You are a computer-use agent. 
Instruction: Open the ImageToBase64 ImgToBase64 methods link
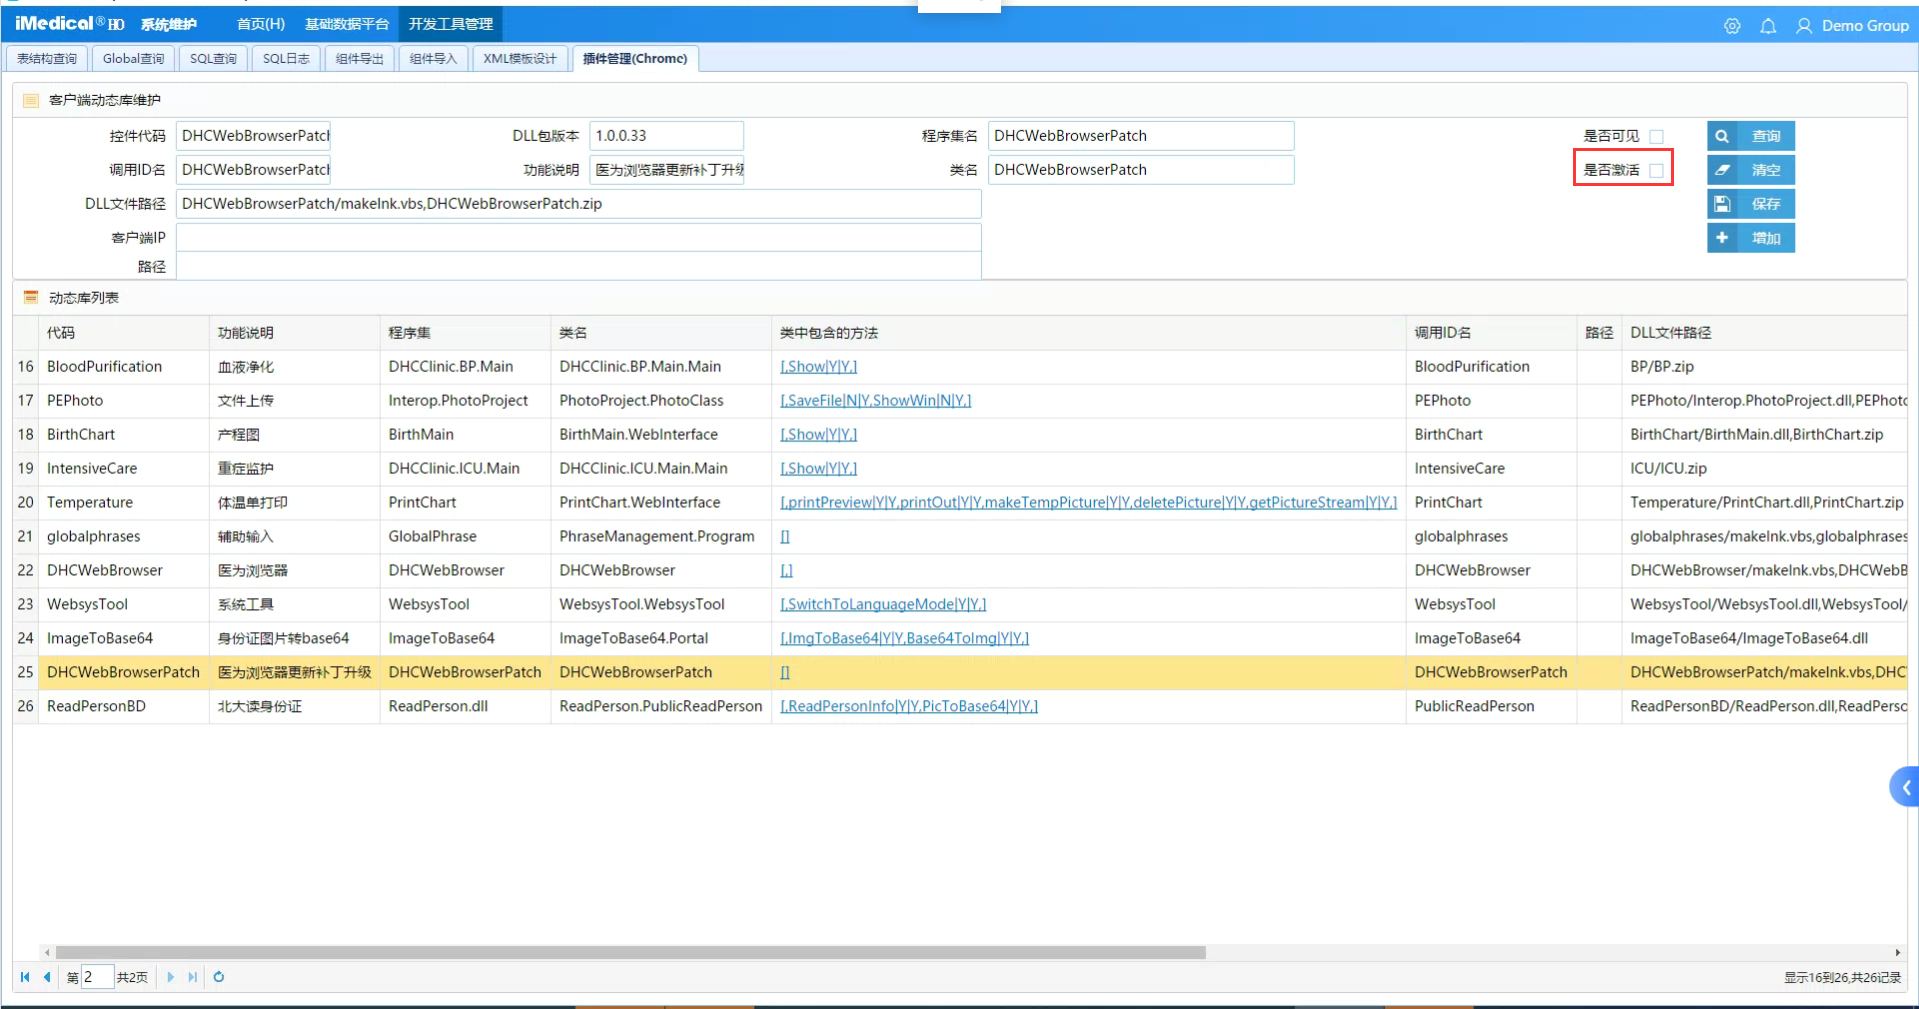pos(904,639)
